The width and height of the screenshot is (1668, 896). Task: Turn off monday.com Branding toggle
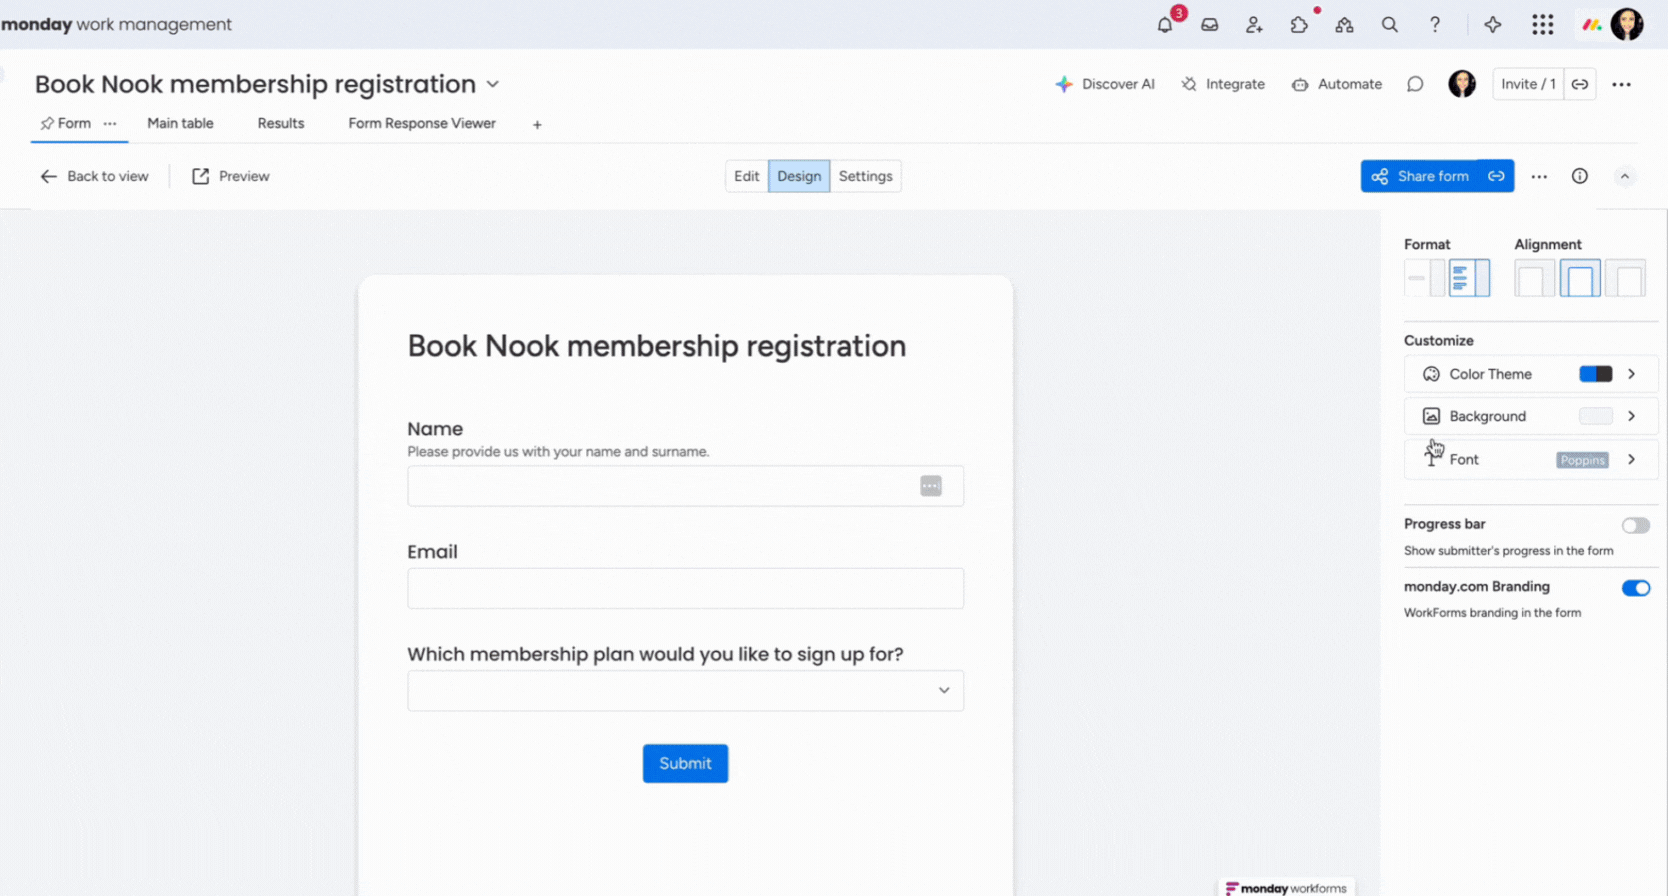point(1636,588)
